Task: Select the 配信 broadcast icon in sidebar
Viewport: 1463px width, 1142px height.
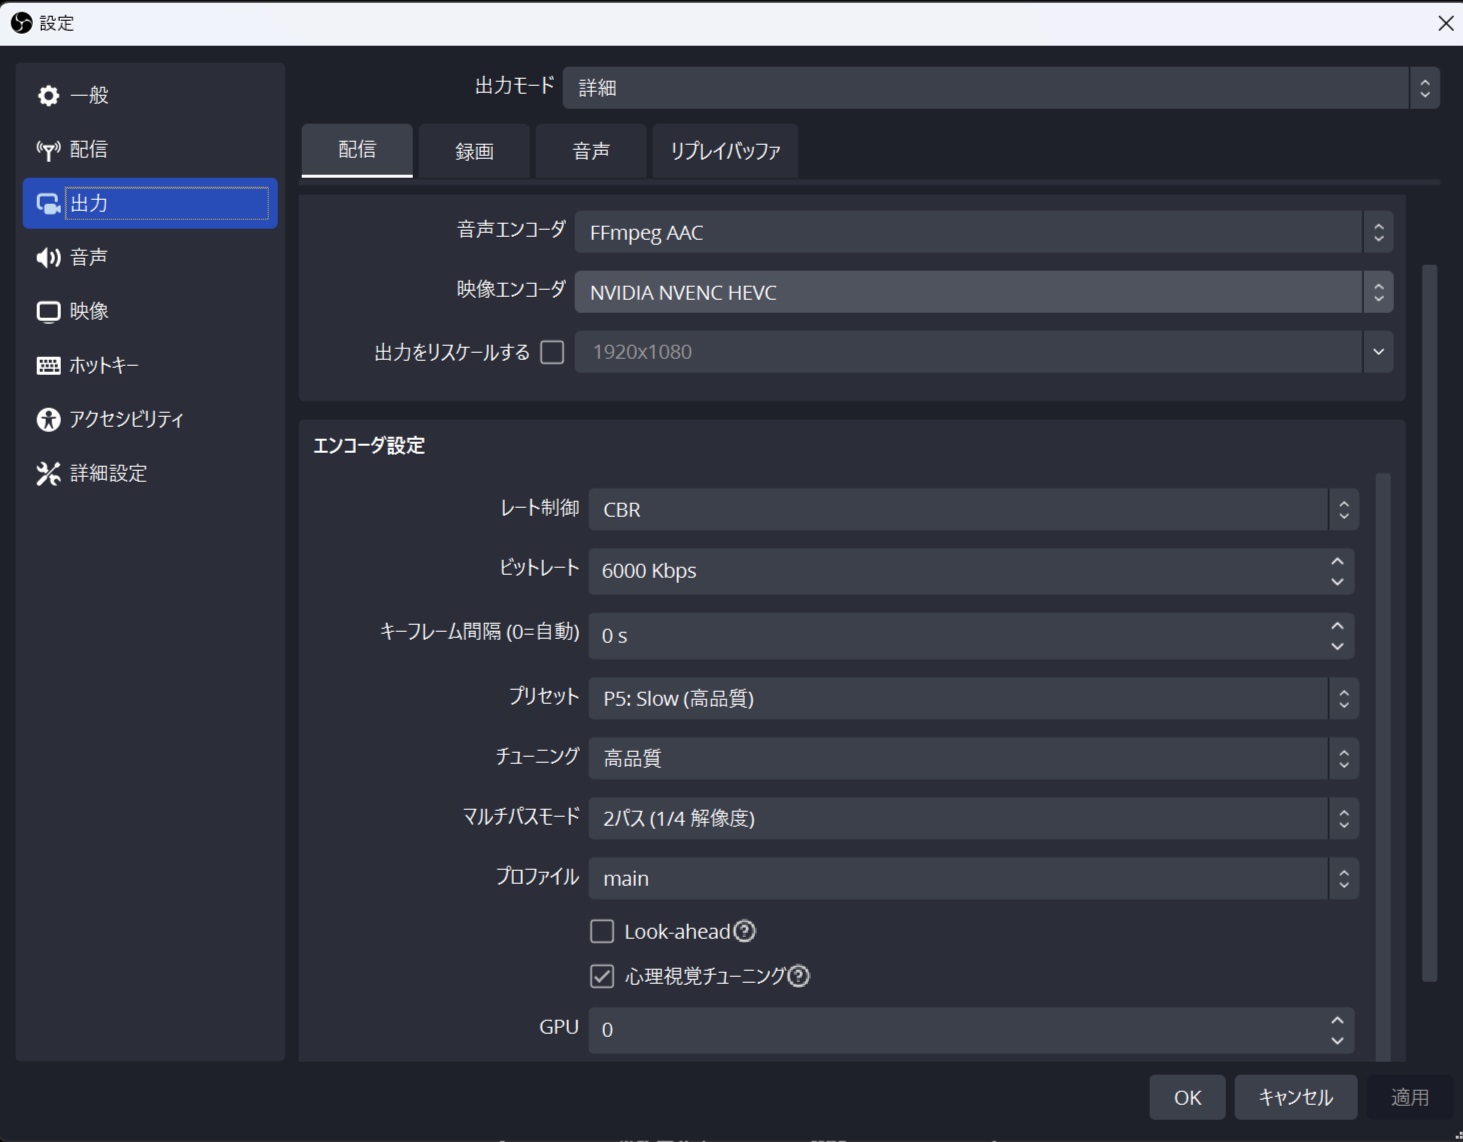Action: pos(48,149)
